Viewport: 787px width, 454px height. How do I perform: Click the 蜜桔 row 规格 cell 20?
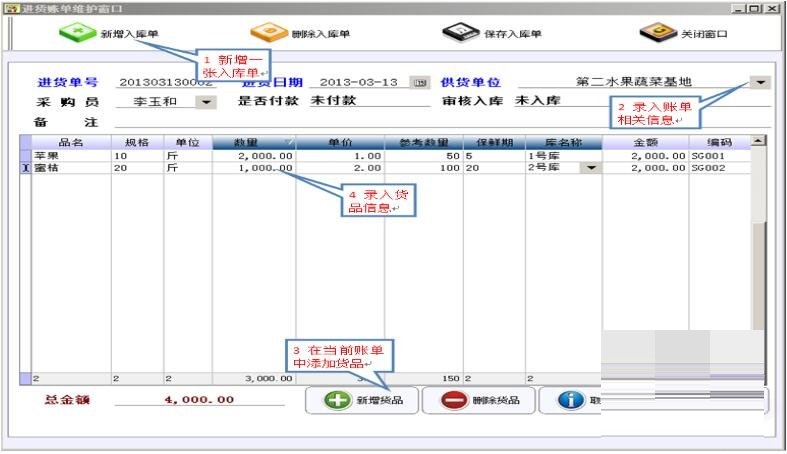(137, 168)
